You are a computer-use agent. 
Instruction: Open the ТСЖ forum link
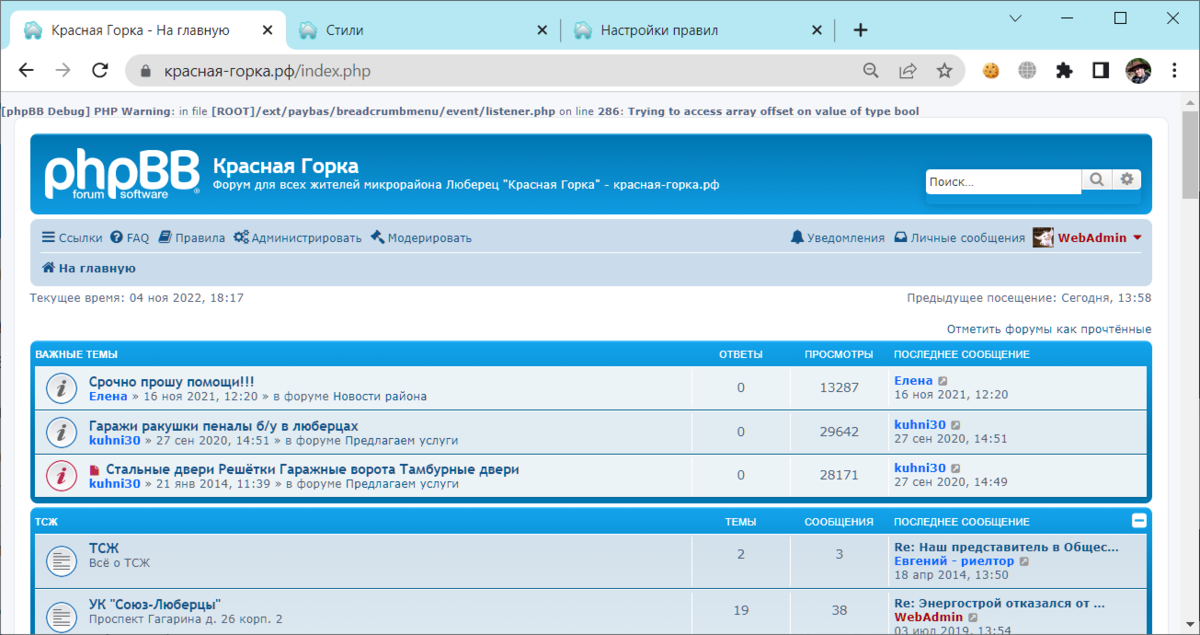click(x=103, y=548)
